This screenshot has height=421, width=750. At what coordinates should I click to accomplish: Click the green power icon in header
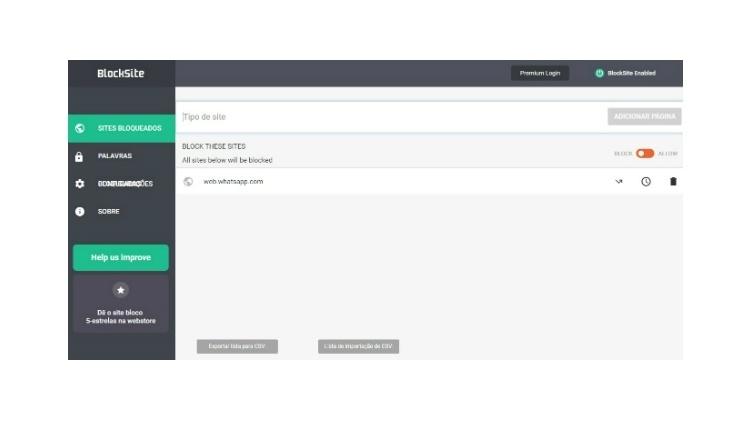tap(599, 73)
